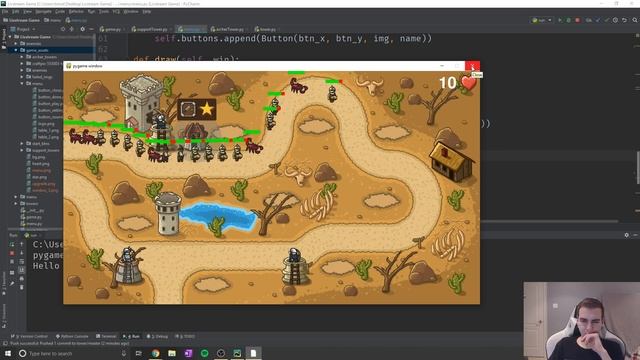The height and width of the screenshot is (360, 640).
Task: Click the red Stop button in the top toolbar
Action: click(x=577, y=20)
